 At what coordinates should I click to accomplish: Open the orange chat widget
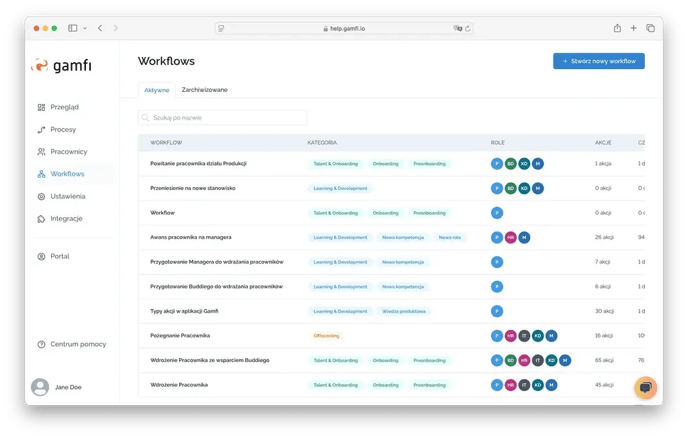(x=646, y=388)
